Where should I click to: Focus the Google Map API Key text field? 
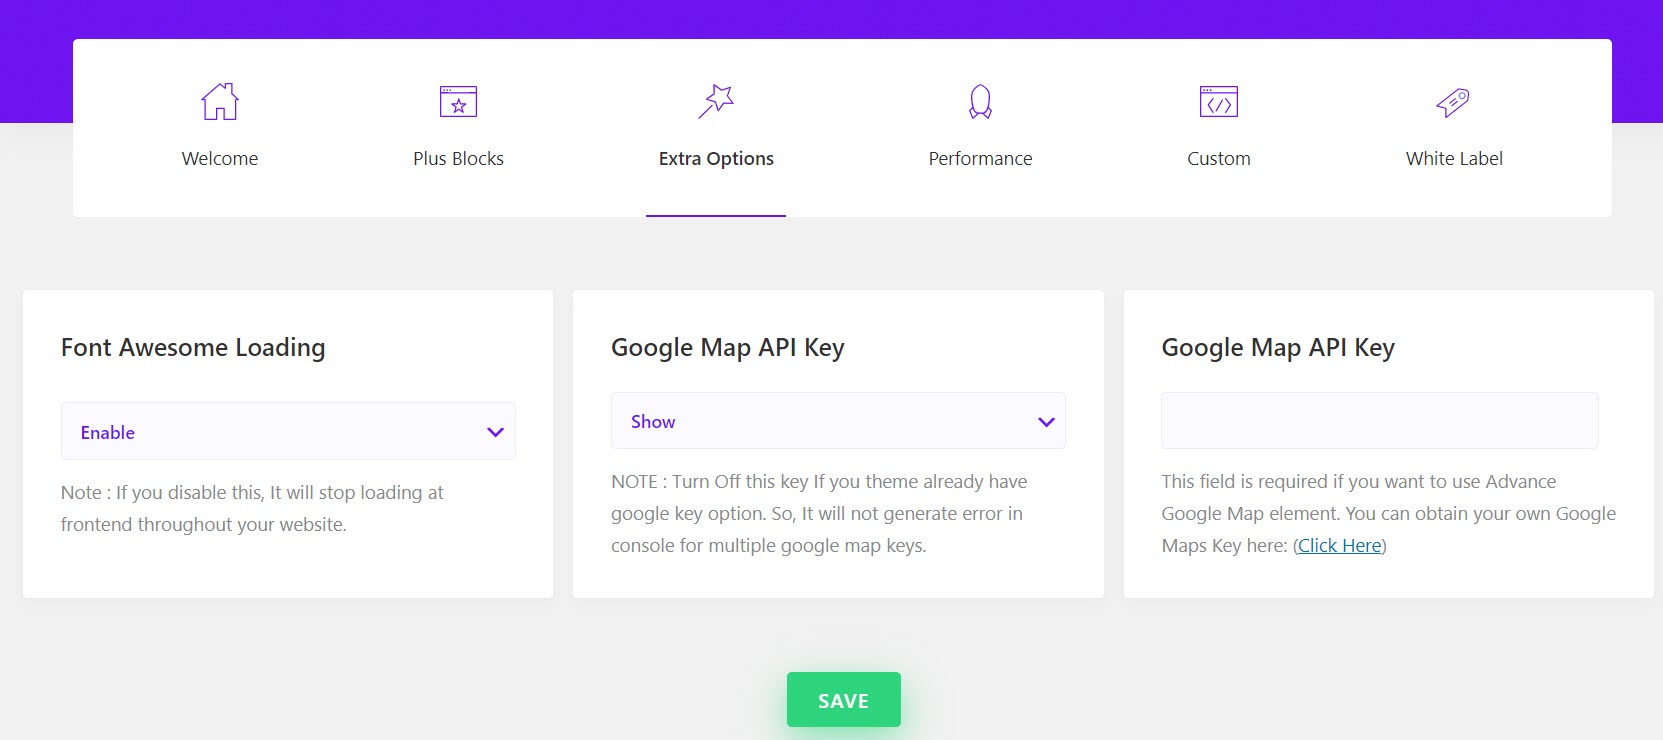1379,421
